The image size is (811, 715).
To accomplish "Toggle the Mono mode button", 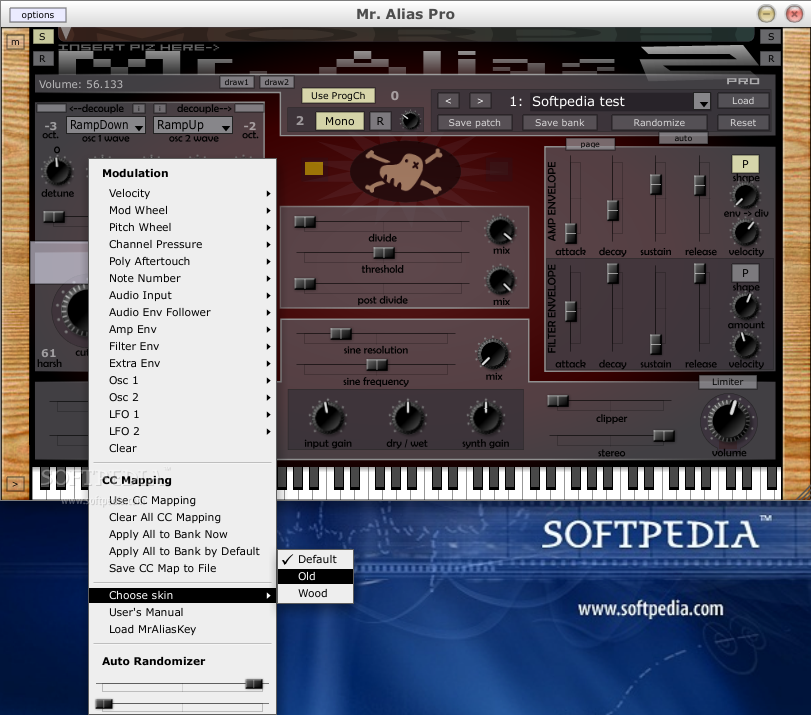I will [x=339, y=121].
